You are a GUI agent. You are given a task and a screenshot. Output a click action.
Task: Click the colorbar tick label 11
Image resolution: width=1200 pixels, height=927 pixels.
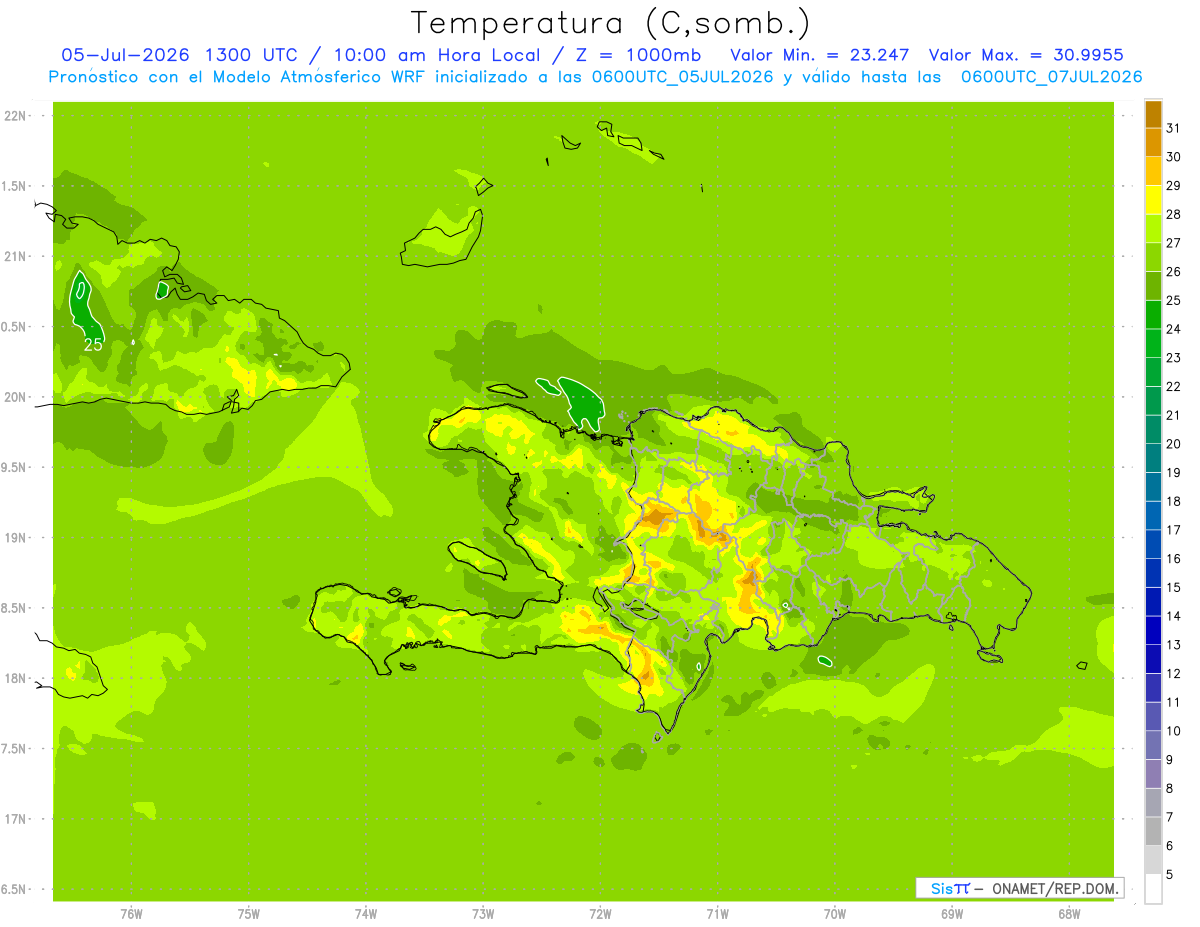coord(1173,702)
